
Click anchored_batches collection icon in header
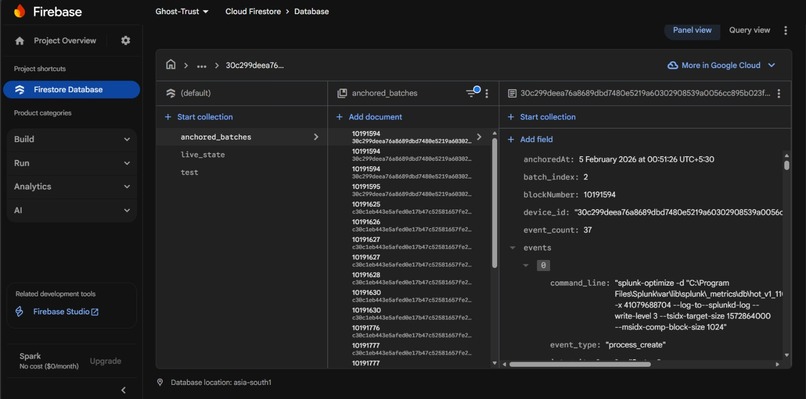342,94
